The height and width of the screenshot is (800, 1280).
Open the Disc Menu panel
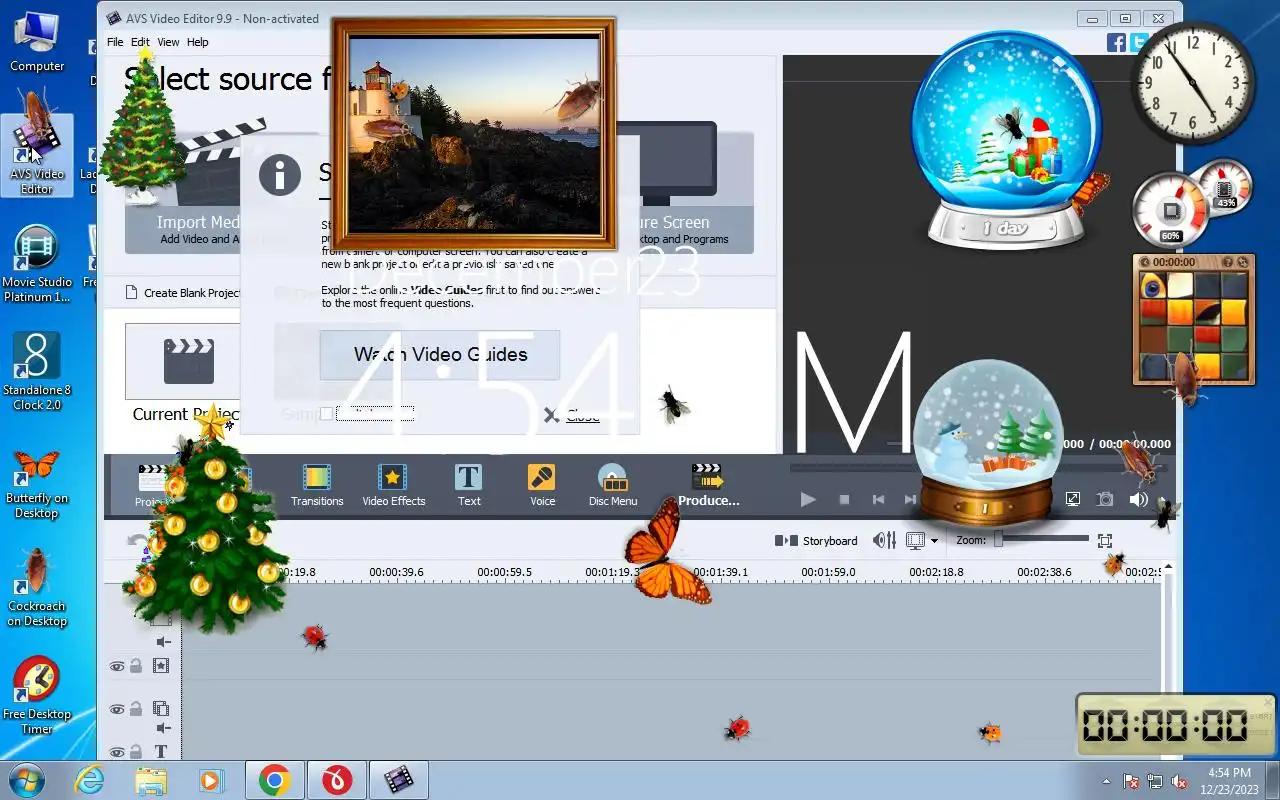[x=612, y=485]
